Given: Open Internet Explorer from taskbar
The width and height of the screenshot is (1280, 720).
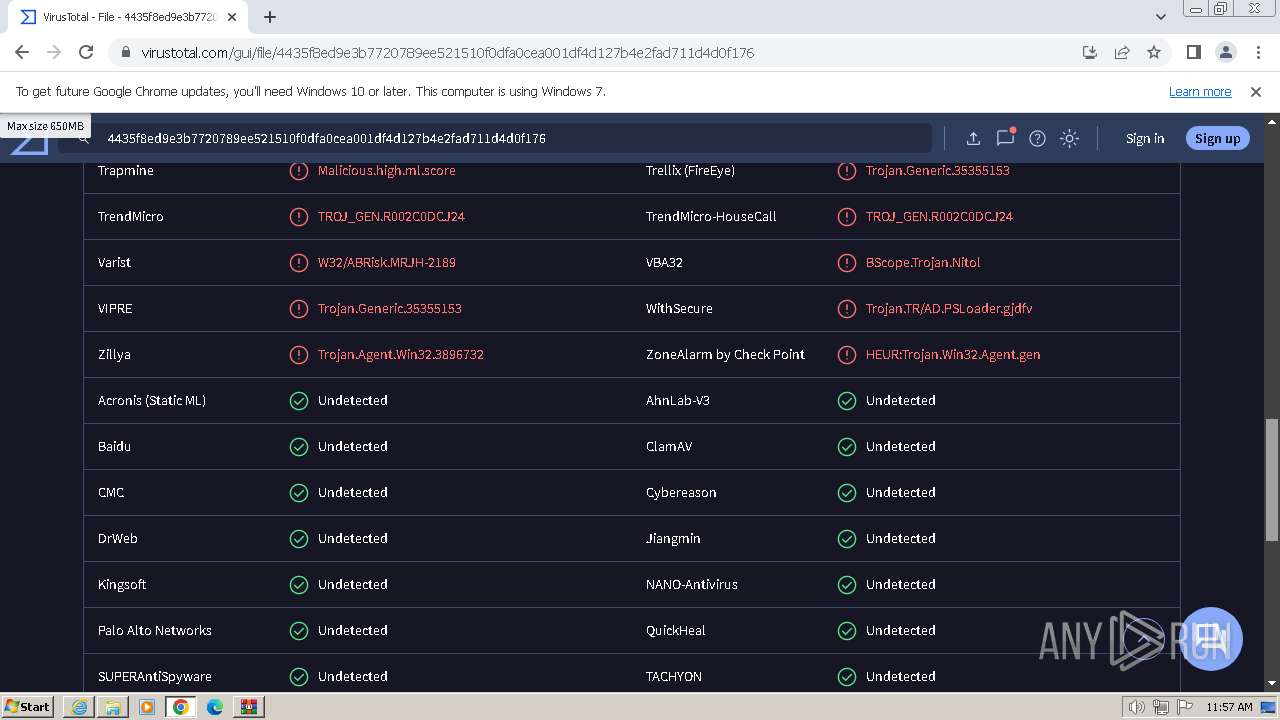Looking at the screenshot, I should [x=79, y=707].
